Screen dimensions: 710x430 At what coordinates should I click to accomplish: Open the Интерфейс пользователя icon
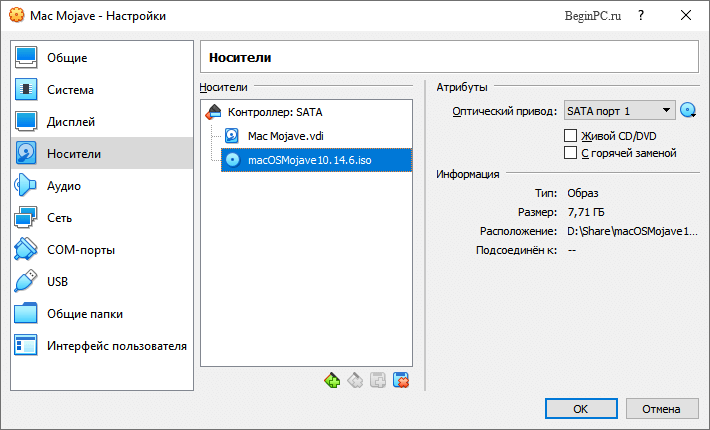pyautogui.click(x=26, y=345)
